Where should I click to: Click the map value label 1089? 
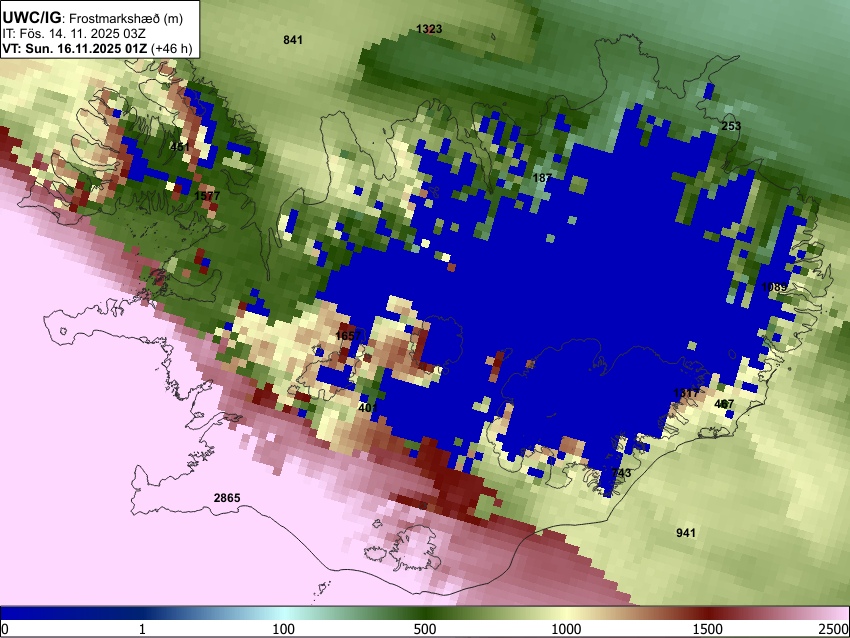pyautogui.click(x=774, y=287)
